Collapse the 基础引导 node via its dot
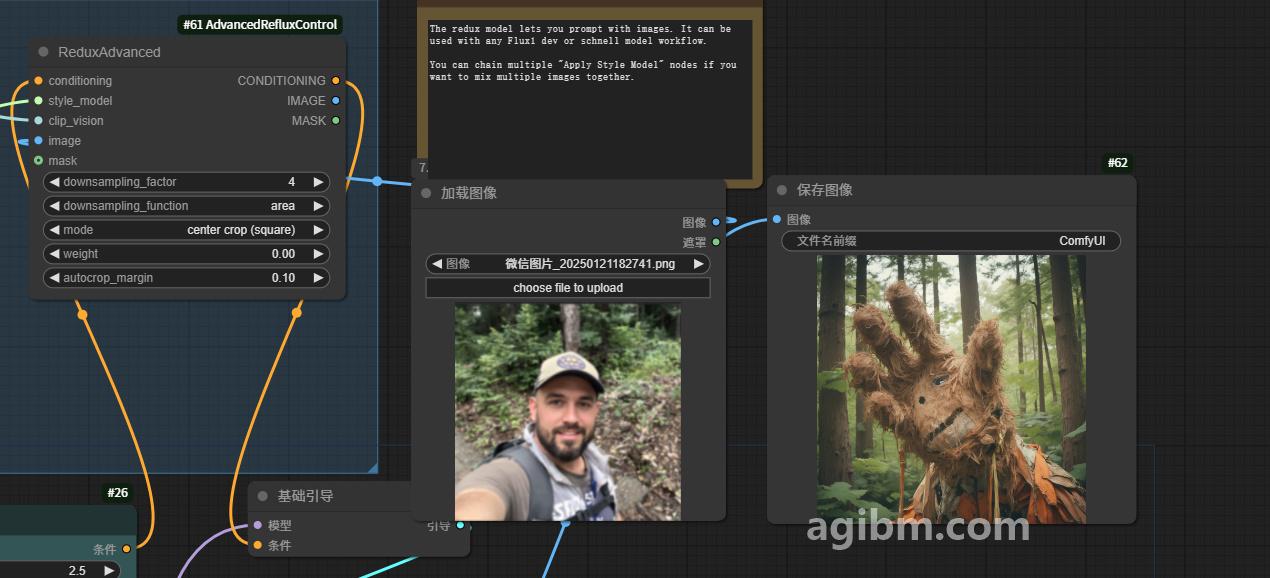1270x578 pixels. pos(263,496)
